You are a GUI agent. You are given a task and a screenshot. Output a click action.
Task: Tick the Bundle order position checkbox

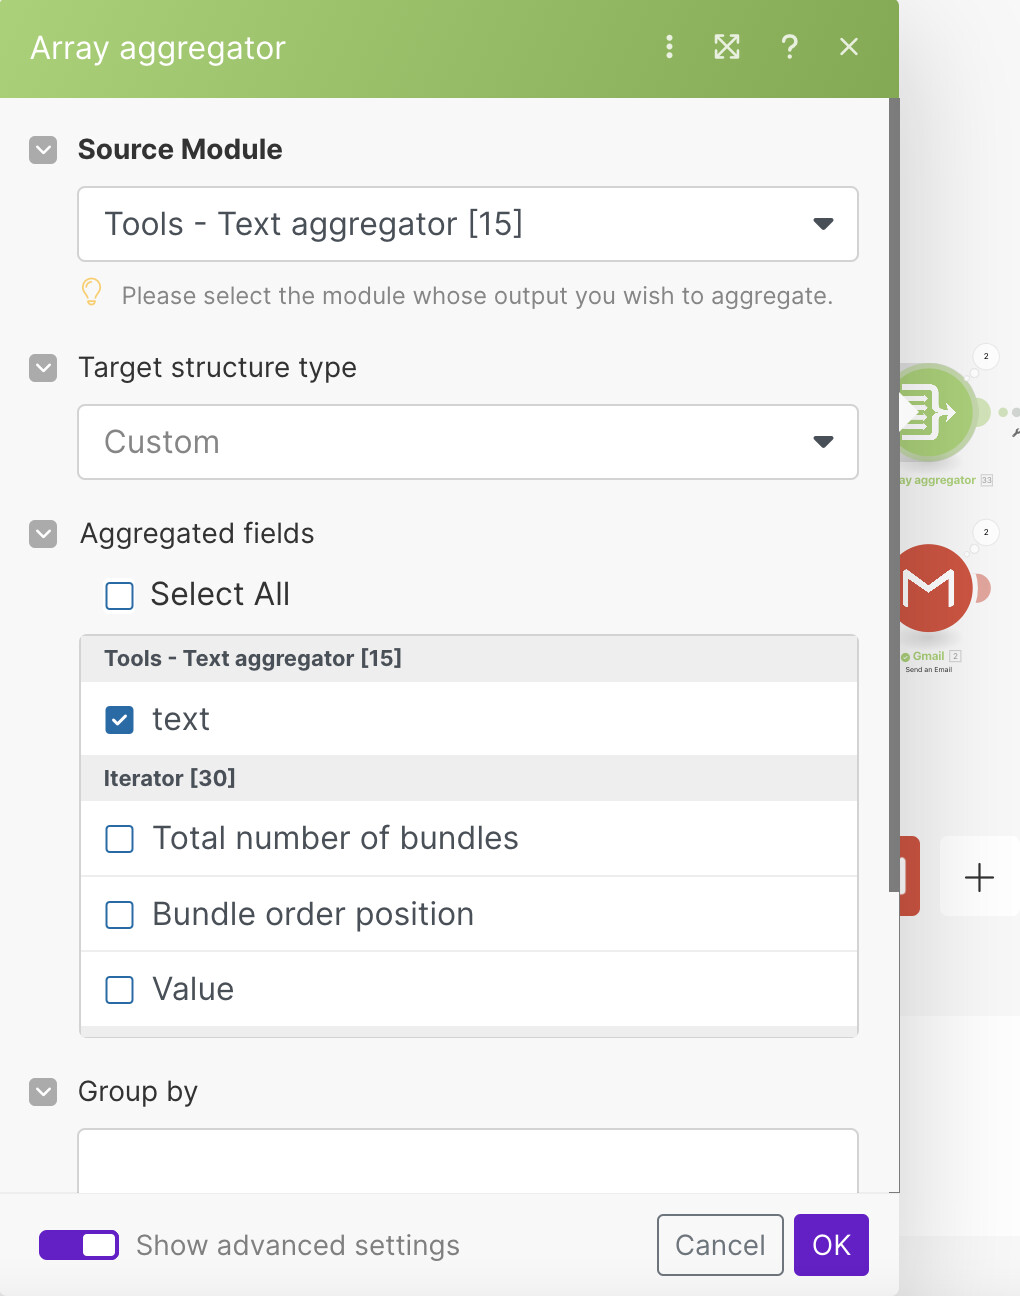120,915
